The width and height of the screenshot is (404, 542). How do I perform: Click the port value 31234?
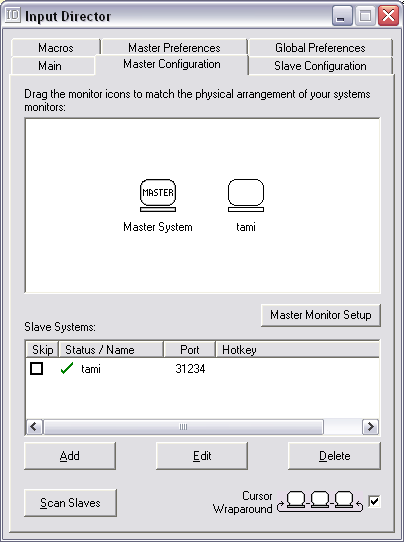coord(190,369)
